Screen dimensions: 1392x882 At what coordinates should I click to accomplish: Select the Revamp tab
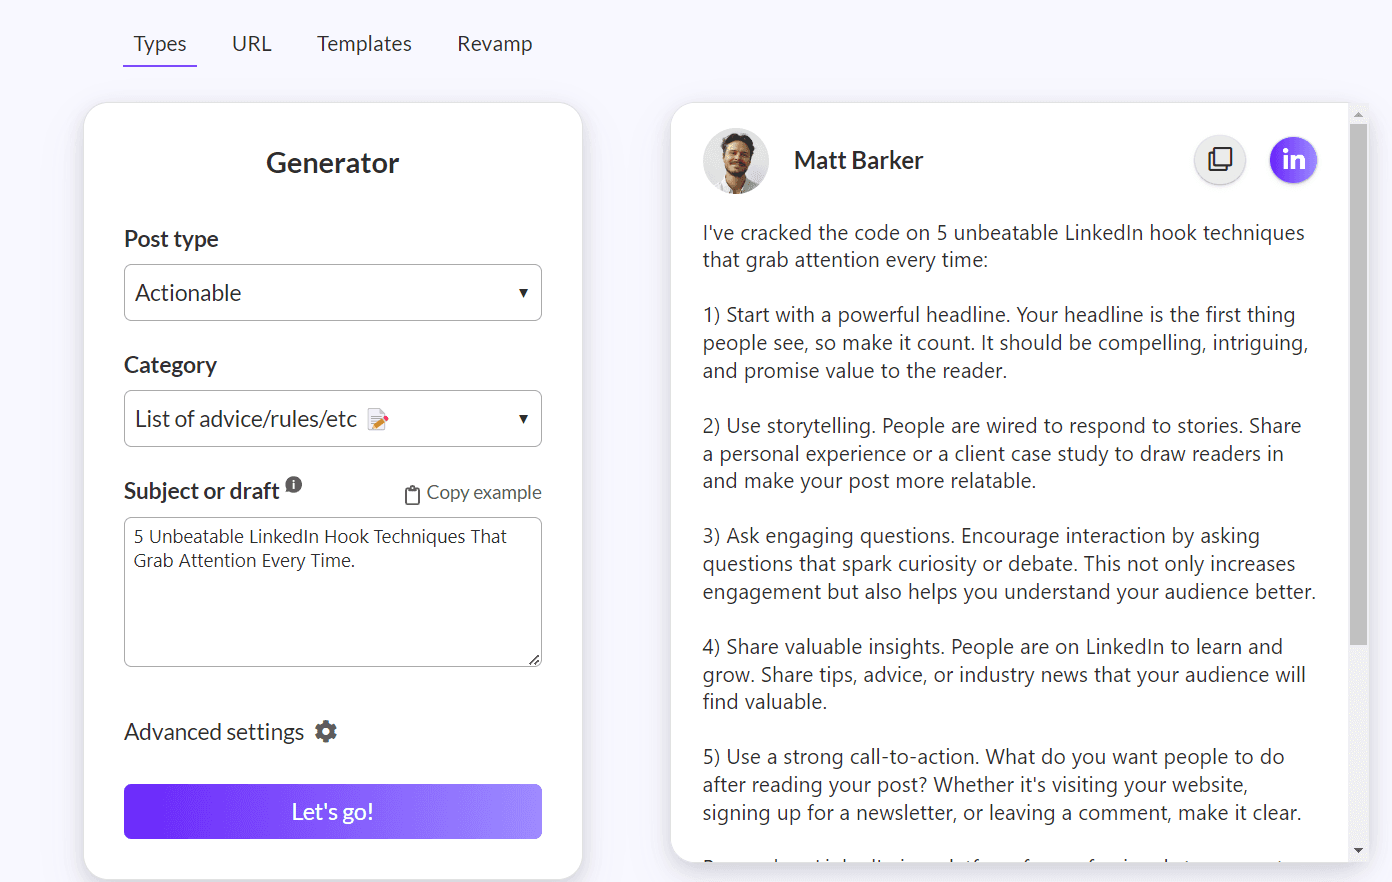[495, 44]
